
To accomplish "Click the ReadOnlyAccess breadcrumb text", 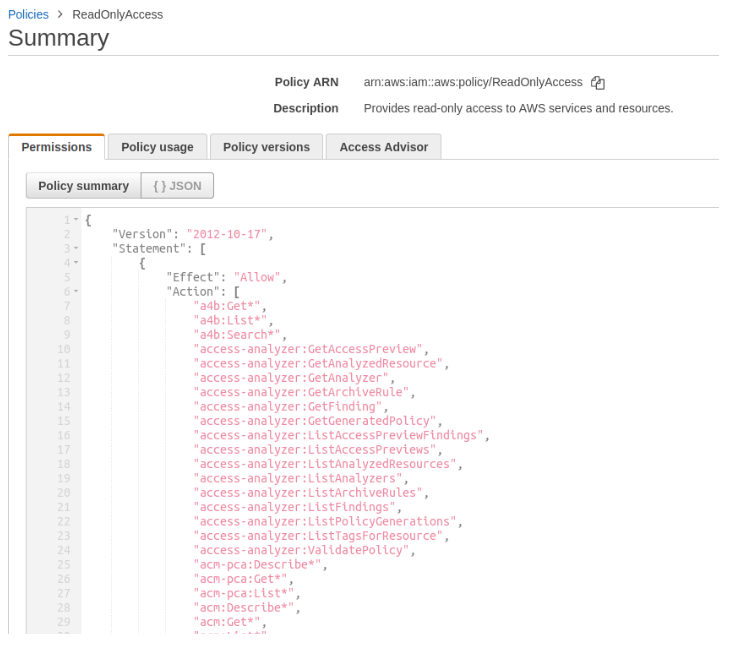I will click(x=117, y=14).
